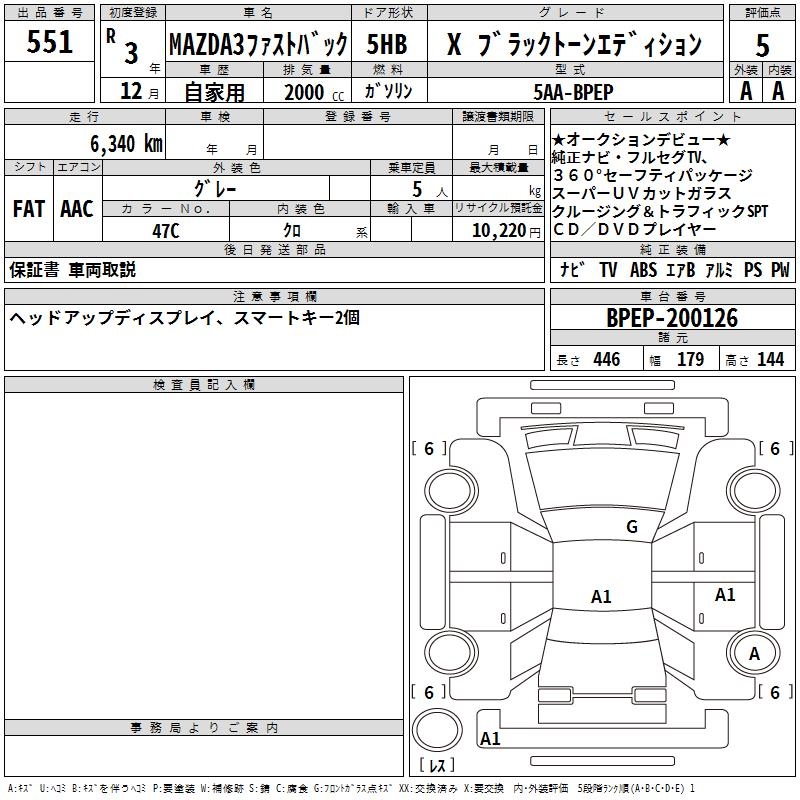Image resolution: width=800 pixels, height=800 pixels.
Task: Click the PW equipment label
Action: 780,269
